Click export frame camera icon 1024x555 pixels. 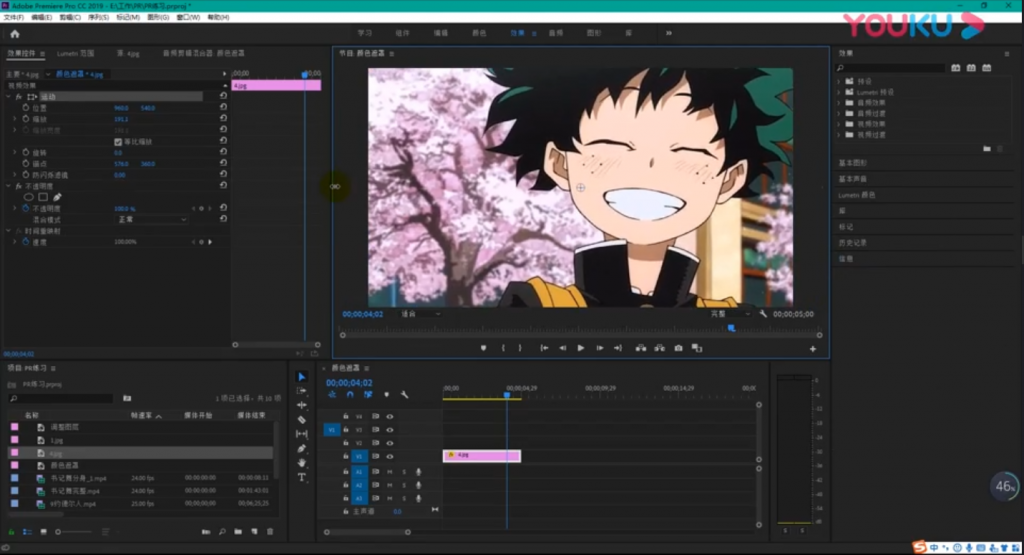tap(679, 348)
